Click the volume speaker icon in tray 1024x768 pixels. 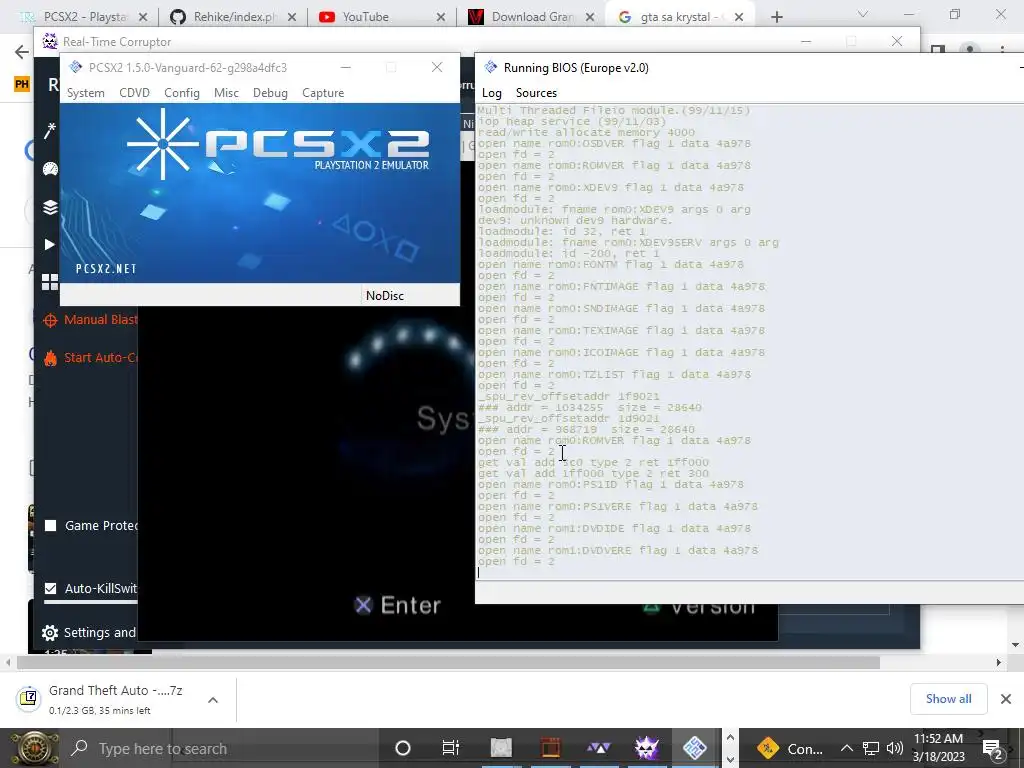(895, 748)
